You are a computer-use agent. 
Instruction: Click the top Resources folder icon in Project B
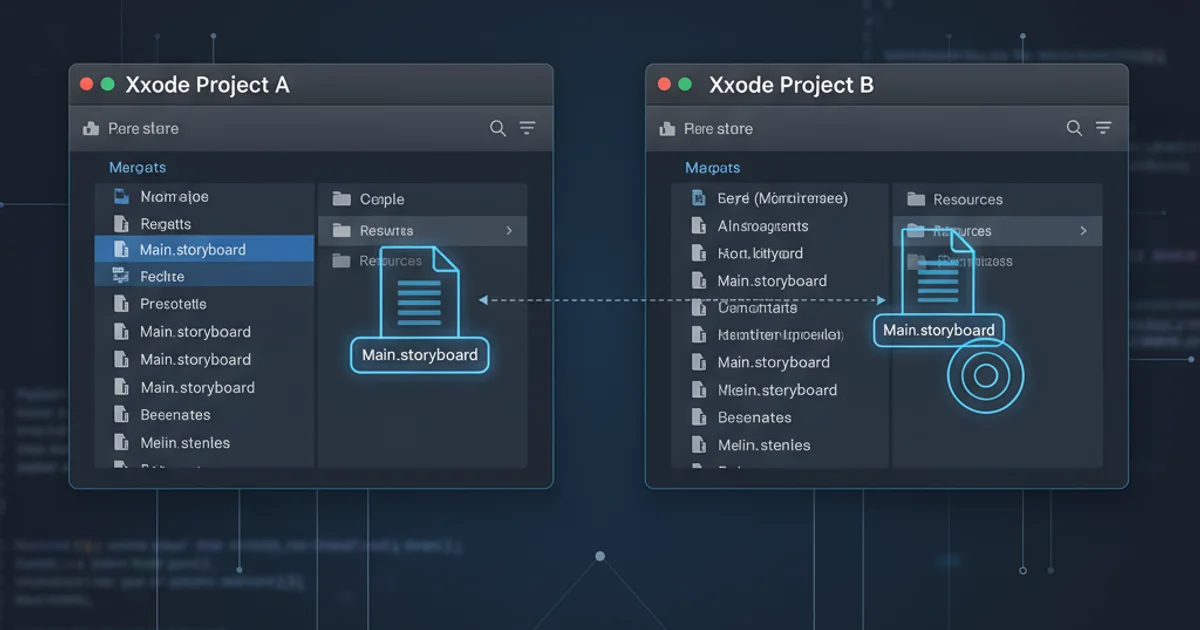click(x=915, y=199)
